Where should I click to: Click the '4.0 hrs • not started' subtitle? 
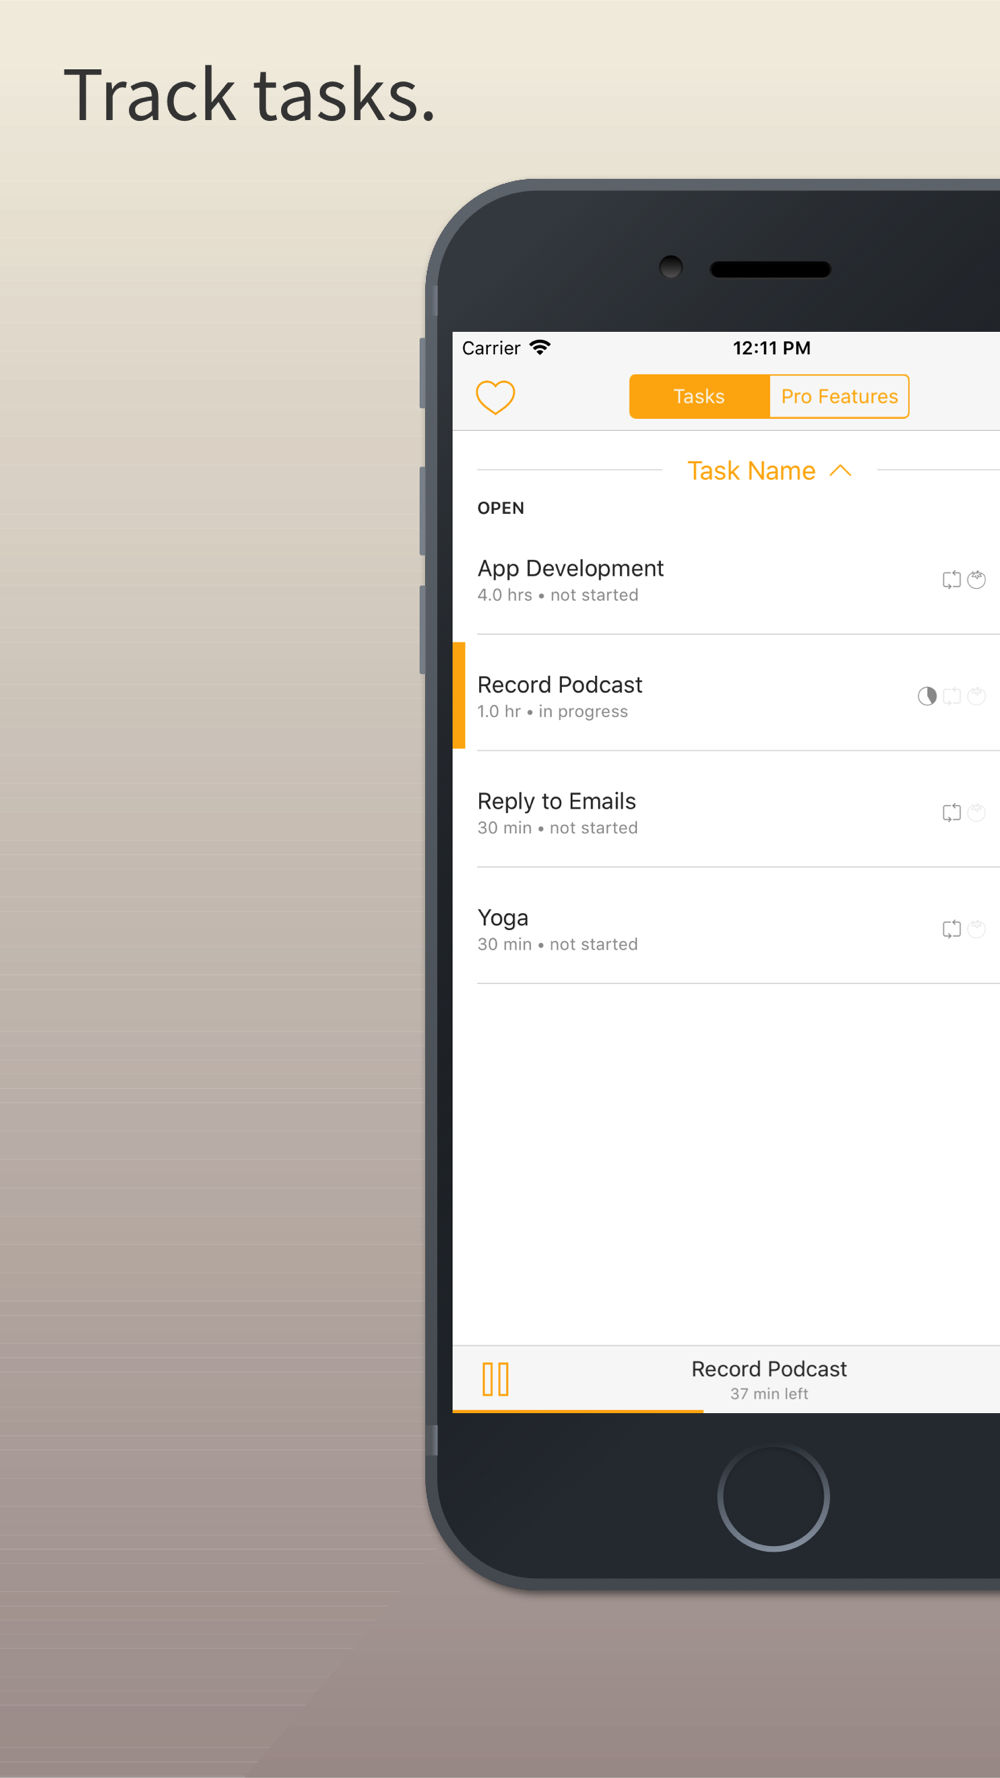point(558,595)
